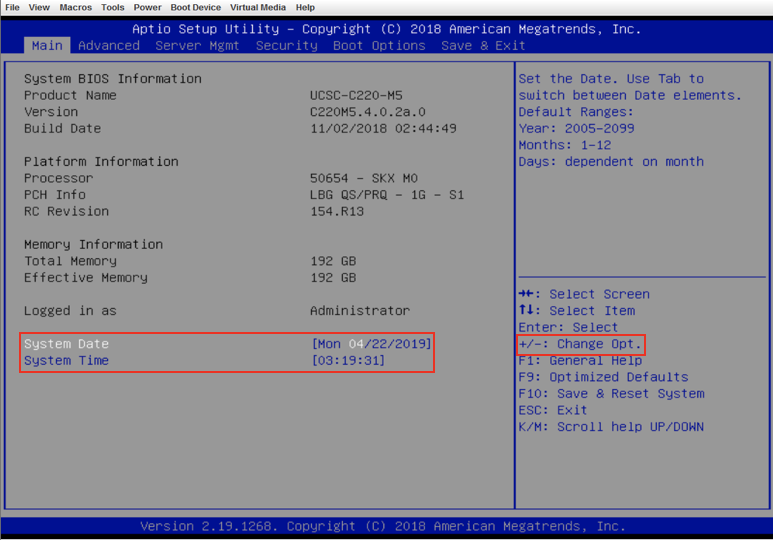Click the +/-: Change Opt. help line

click(x=580, y=344)
